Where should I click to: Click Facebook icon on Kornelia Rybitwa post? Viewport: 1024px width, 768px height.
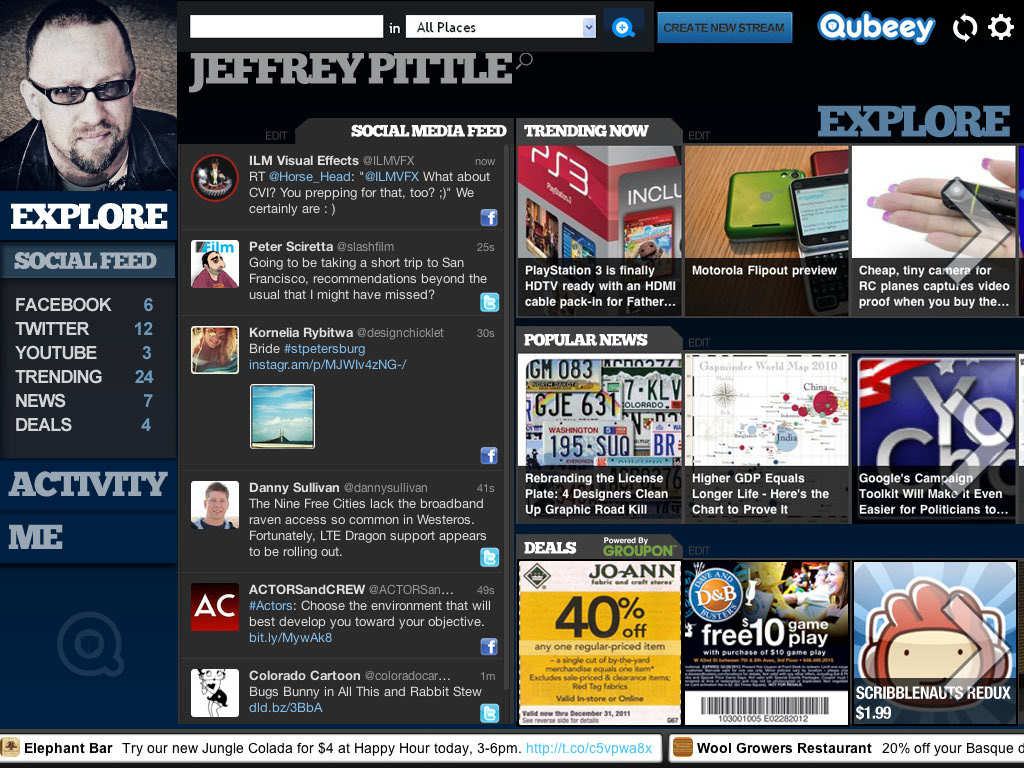(489, 455)
